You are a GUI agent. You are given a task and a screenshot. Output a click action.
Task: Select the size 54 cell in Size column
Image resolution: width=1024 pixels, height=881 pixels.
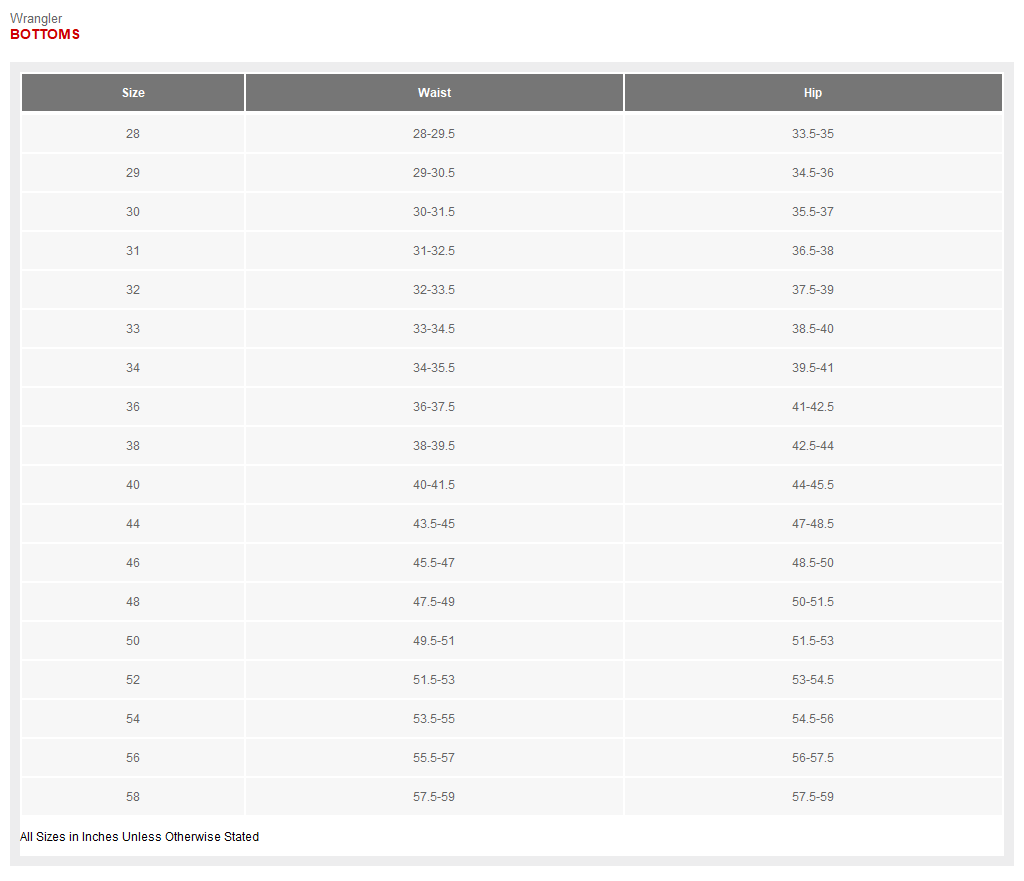(133, 719)
